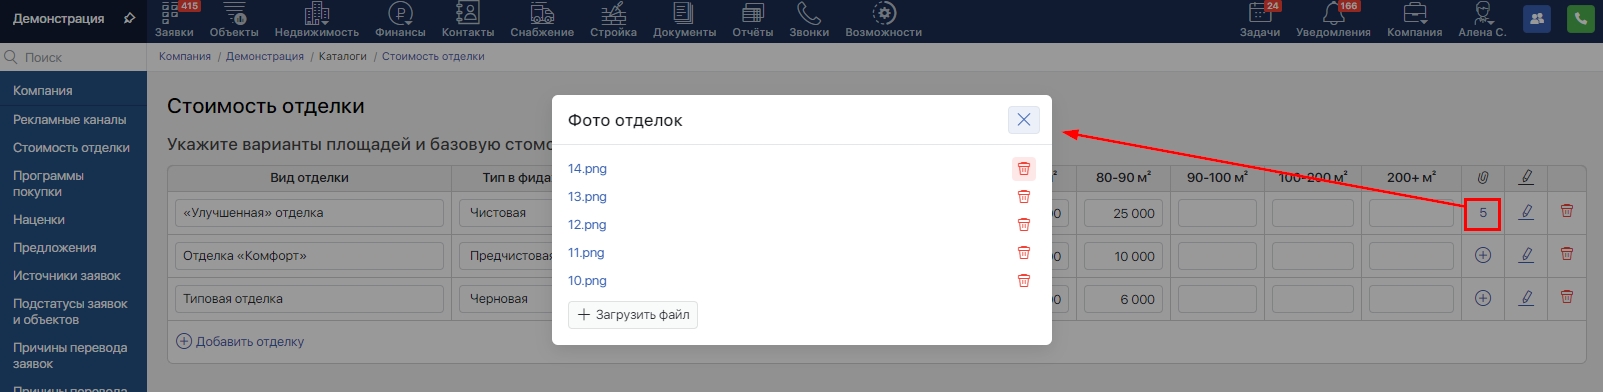This screenshot has height=392, width=1603.
Task: Open the Задачи calendar icon
Action: pyautogui.click(x=1260, y=20)
